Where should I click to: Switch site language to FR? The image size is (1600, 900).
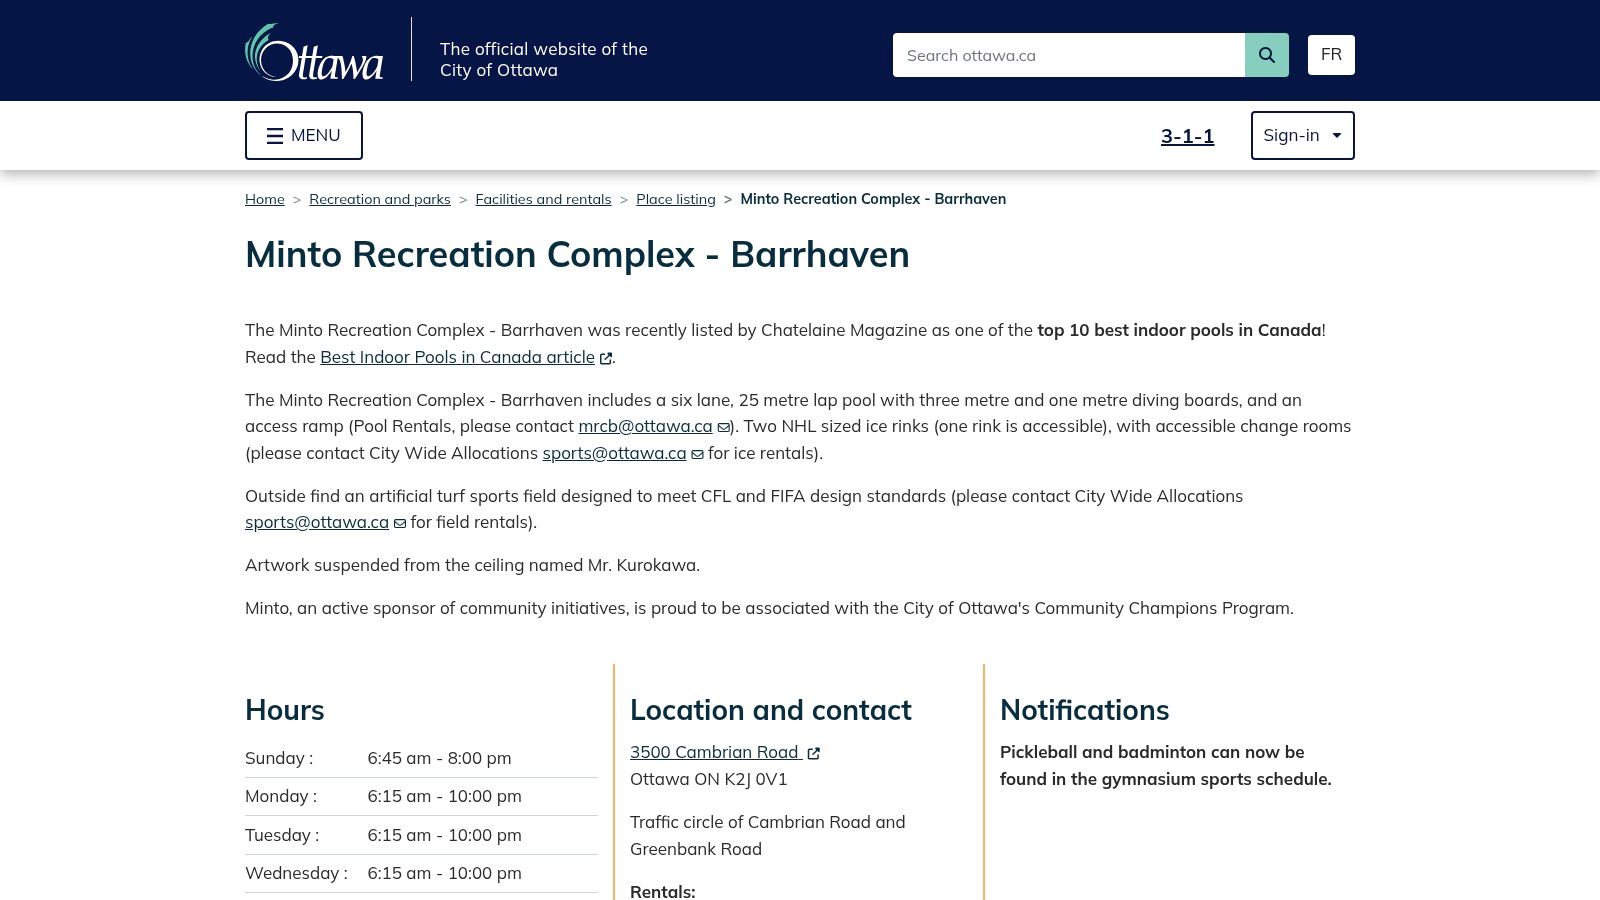(x=1331, y=55)
